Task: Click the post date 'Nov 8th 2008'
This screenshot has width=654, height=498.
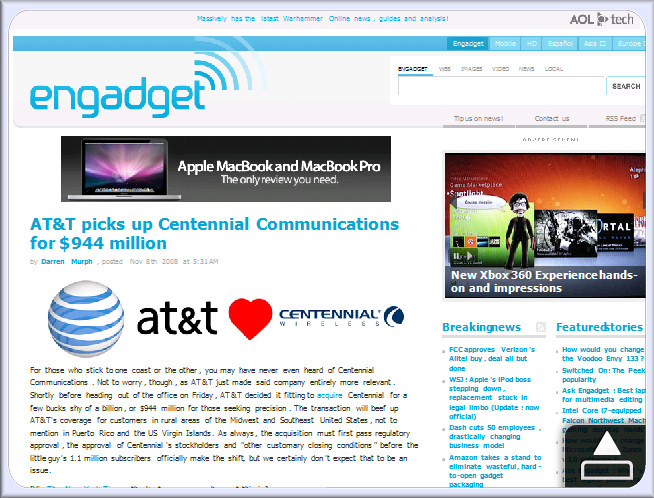Action: (153, 262)
